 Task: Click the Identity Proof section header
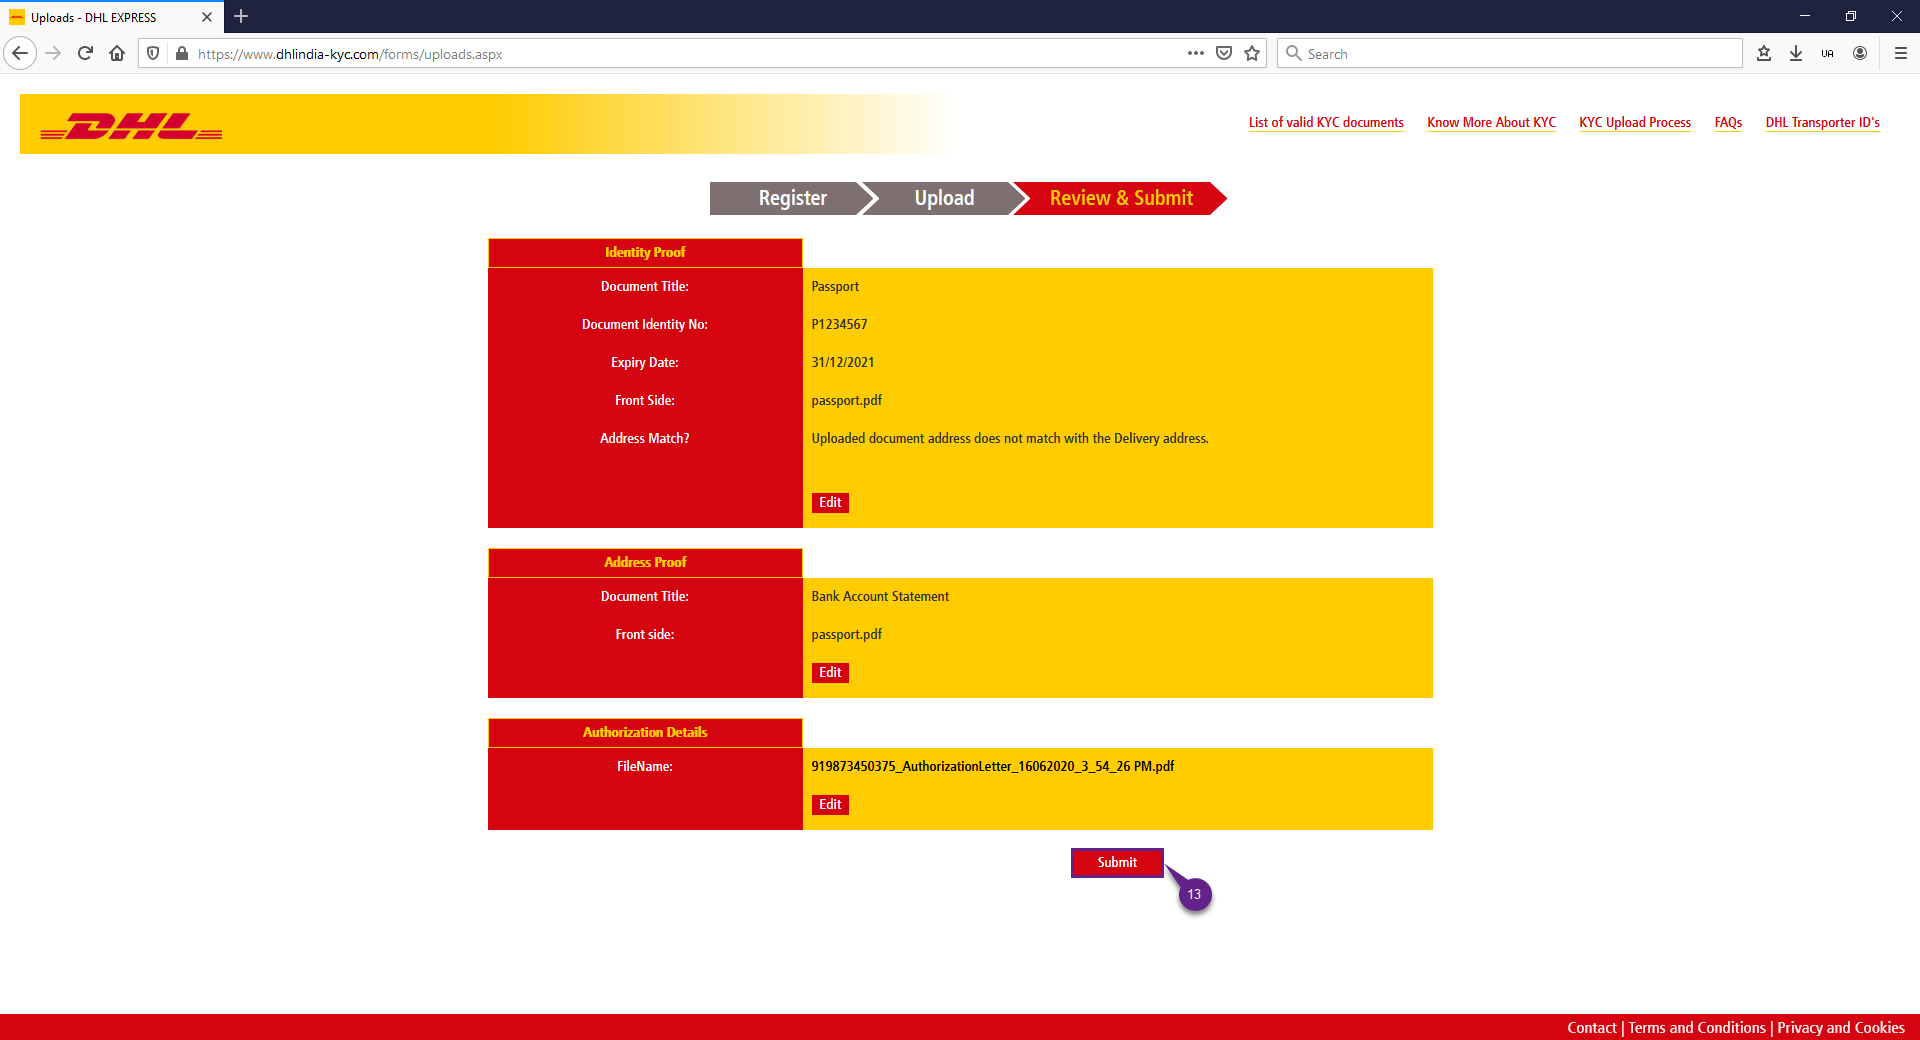645,252
